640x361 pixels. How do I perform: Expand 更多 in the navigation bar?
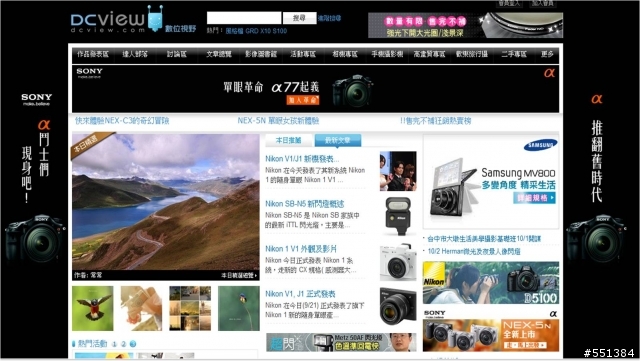coord(547,54)
